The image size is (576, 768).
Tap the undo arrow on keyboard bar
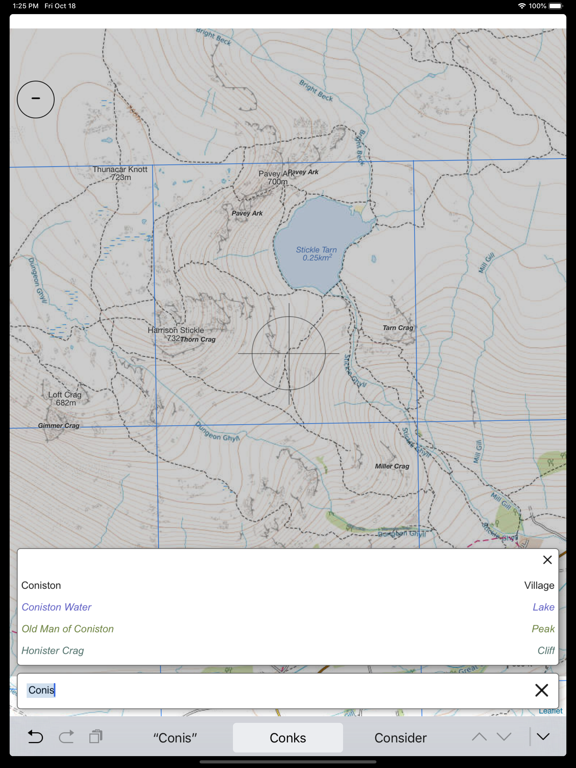pyautogui.click(x=35, y=737)
